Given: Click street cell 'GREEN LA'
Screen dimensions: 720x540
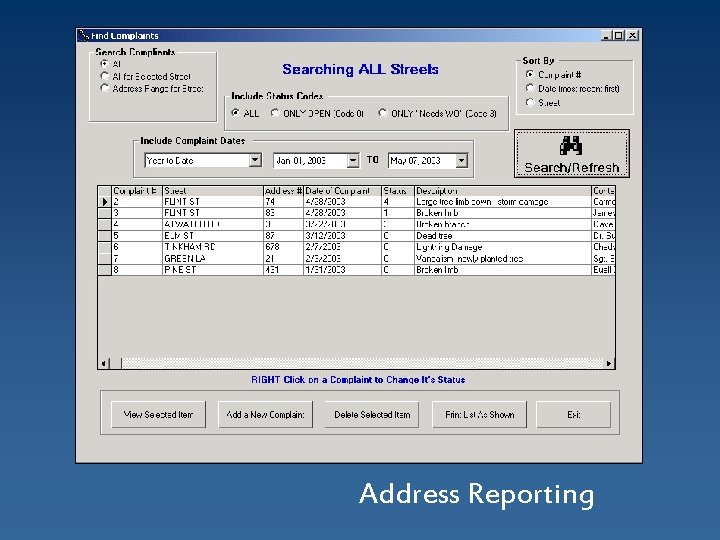Looking at the screenshot, I should coord(213,259).
